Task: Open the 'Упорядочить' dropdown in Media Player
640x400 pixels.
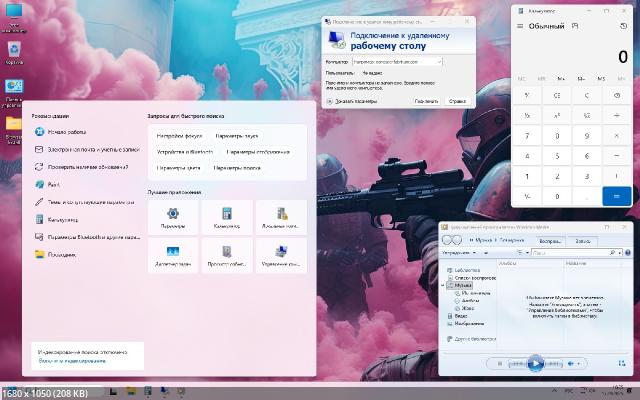Action: click(458, 254)
